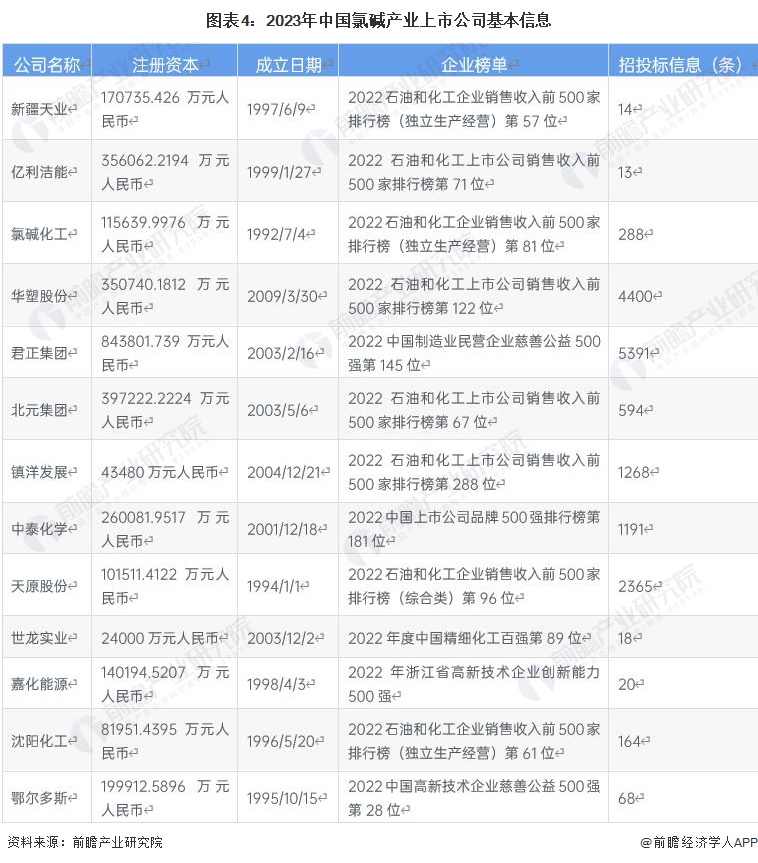
Task: Click registered capital 356062.2194 万元人民币
Action: point(165,172)
